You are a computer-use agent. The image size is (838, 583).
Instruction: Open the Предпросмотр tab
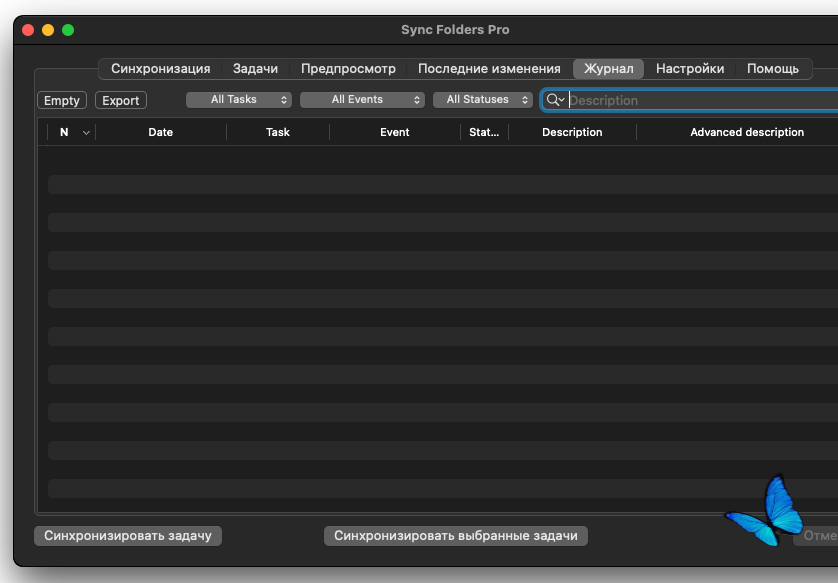tap(348, 69)
